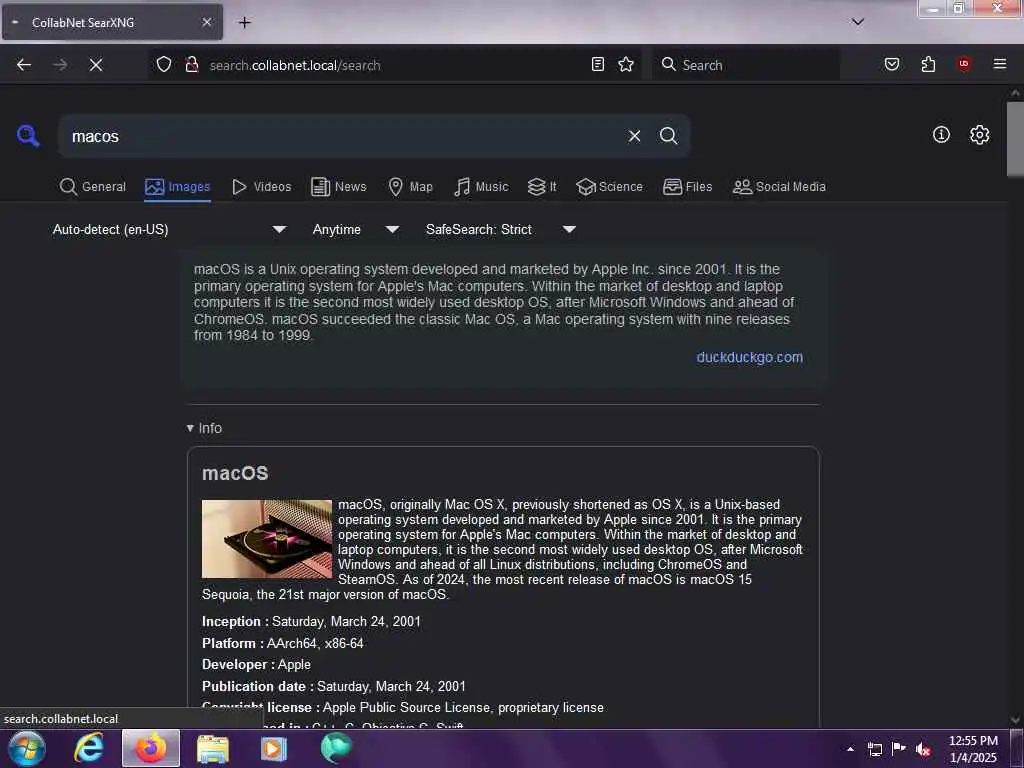Image resolution: width=1024 pixels, height=768 pixels.
Task: Show hidden tray icons arrow
Action: (850, 749)
